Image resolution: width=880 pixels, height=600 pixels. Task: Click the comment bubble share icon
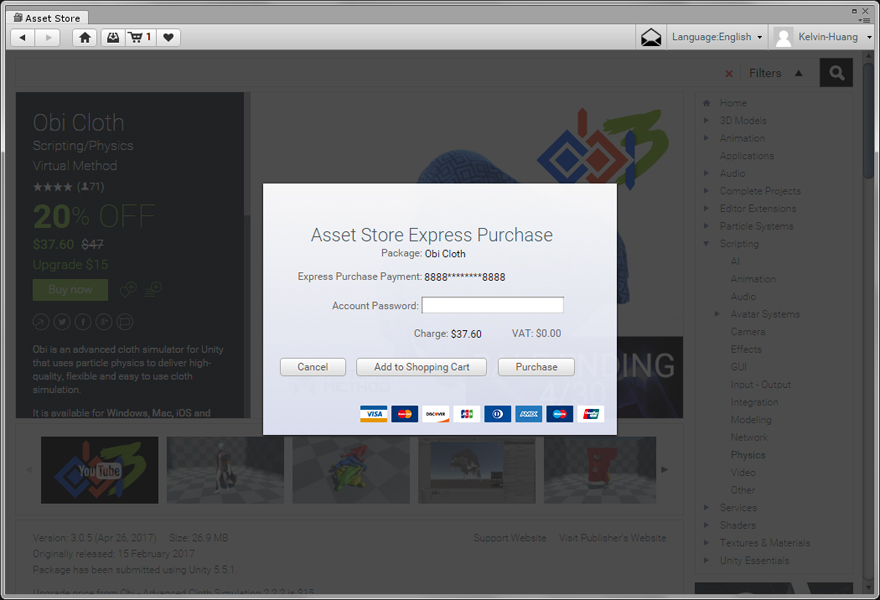coord(125,322)
